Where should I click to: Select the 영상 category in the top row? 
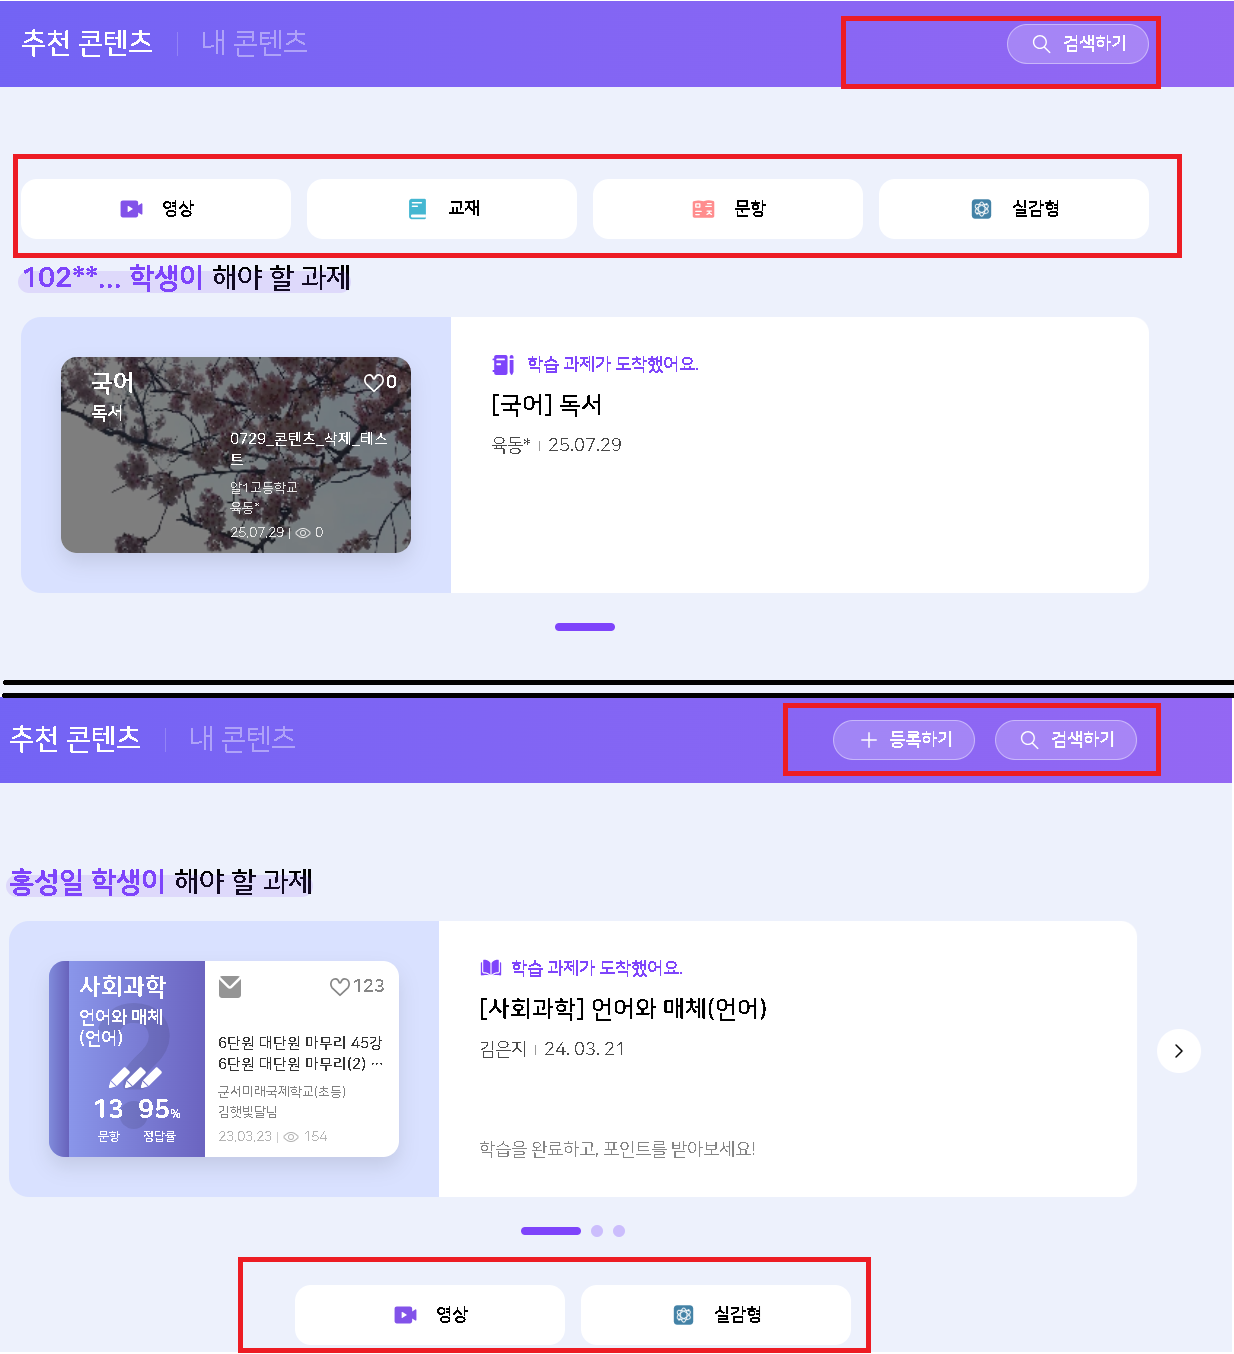click(x=156, y=209)
